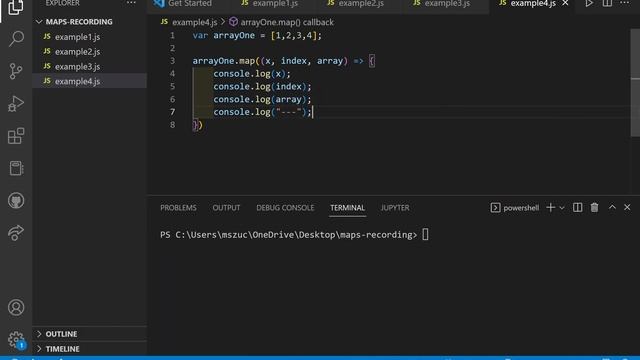Click line number 8 in gutter
640x360 pixels.
click(x=172, y=124)
